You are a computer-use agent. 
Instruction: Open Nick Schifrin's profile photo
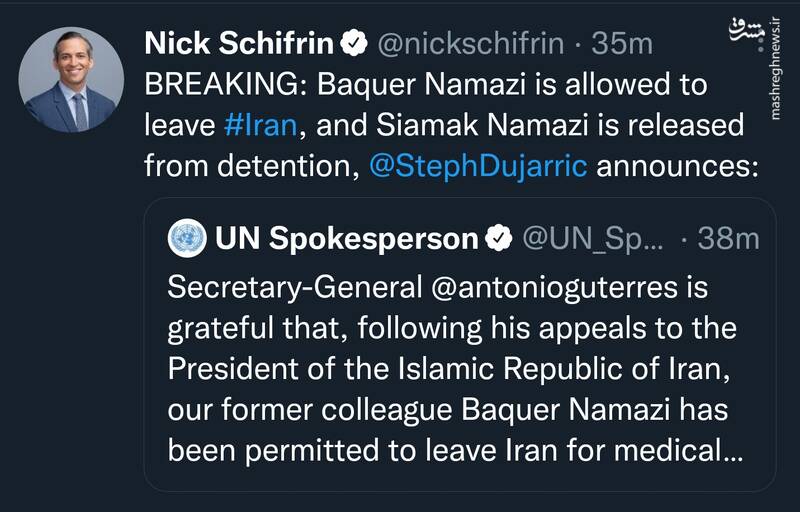pos(72,80)
